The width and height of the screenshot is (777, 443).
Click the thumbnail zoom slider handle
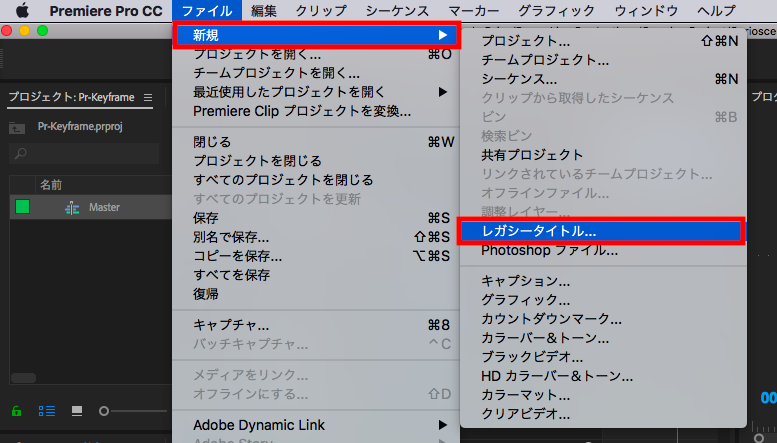pyautogui.click(x=104, y=411)
